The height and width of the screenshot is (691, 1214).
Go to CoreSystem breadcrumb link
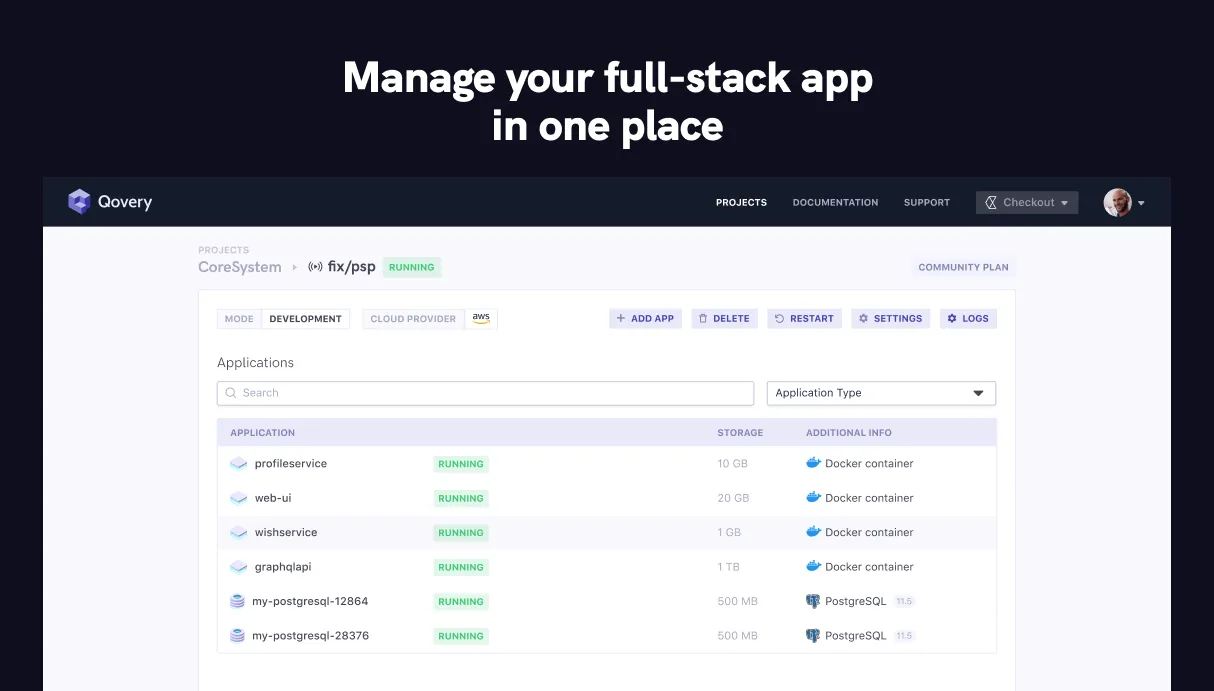[240, 267]
